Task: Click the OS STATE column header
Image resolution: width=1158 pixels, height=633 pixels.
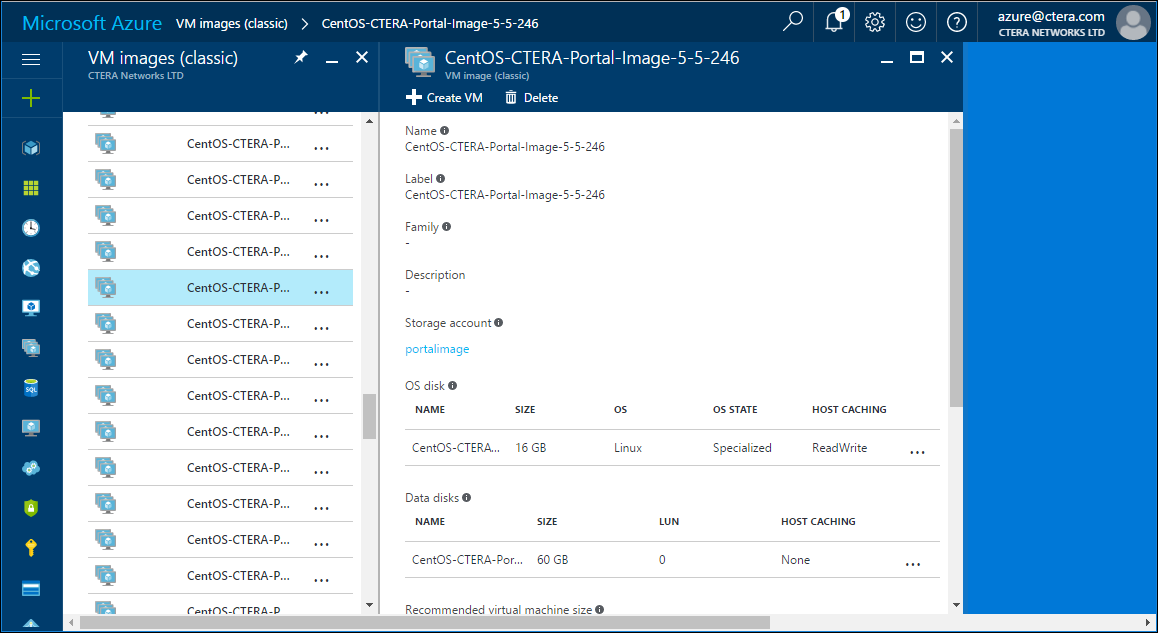Action: tap(735, 409)
